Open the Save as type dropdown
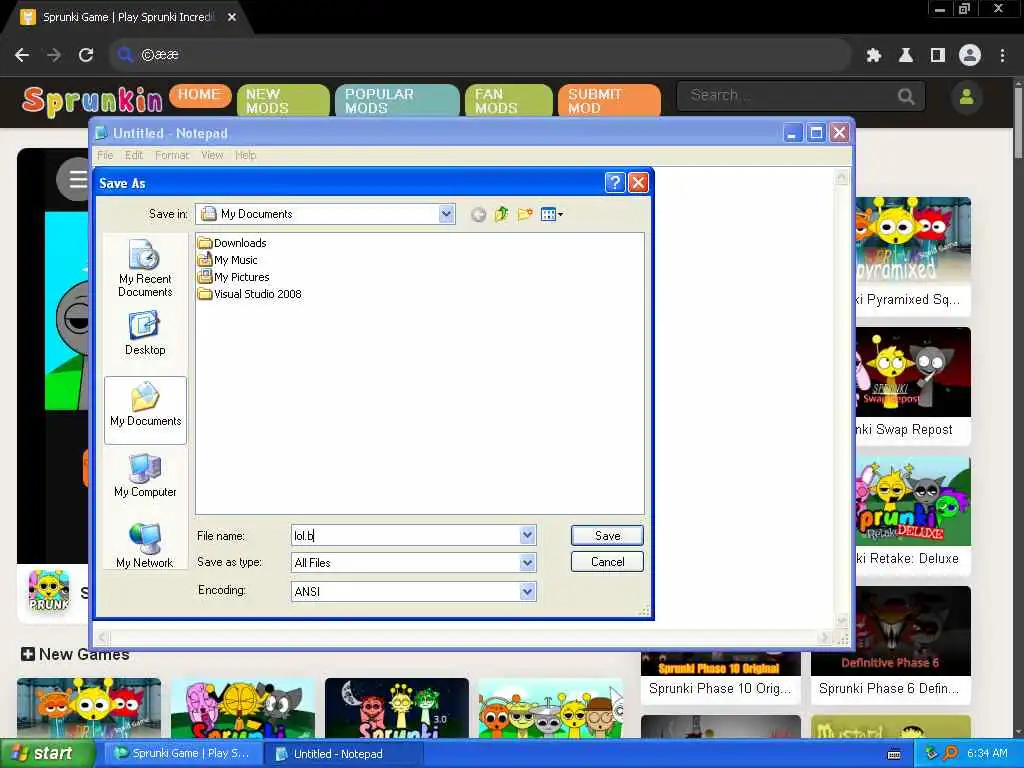1024x768 pixels. click(528, 562)
